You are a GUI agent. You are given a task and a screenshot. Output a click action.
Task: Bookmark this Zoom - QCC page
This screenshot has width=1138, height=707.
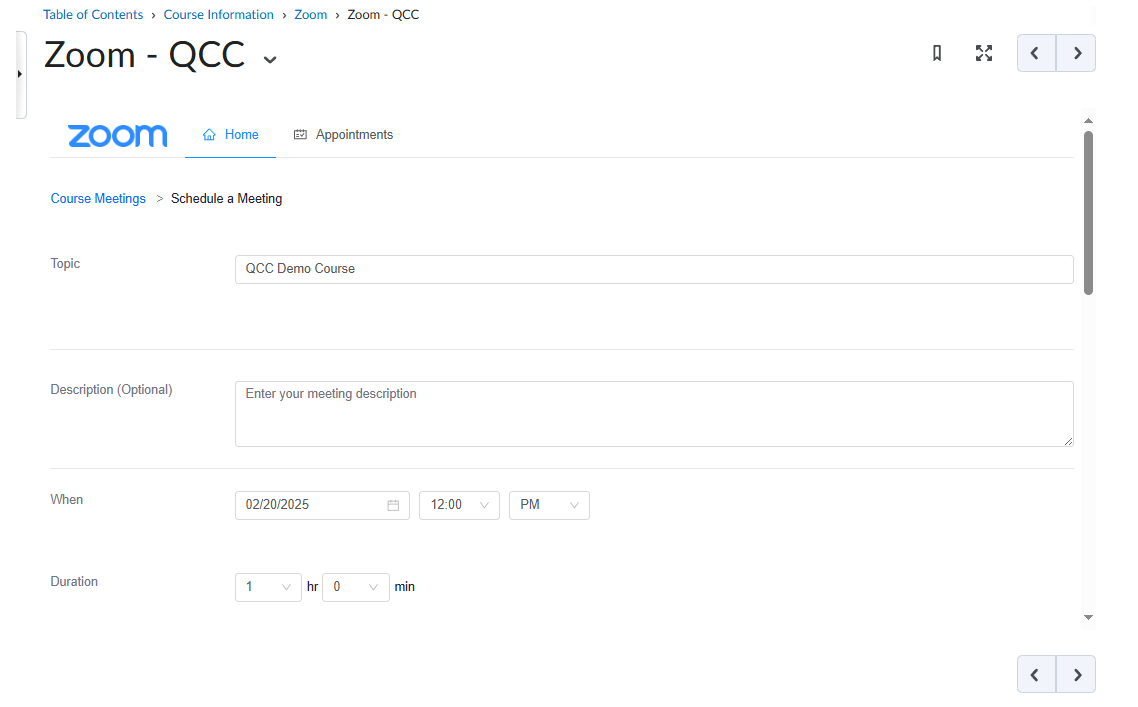click(x=937, y=53)
